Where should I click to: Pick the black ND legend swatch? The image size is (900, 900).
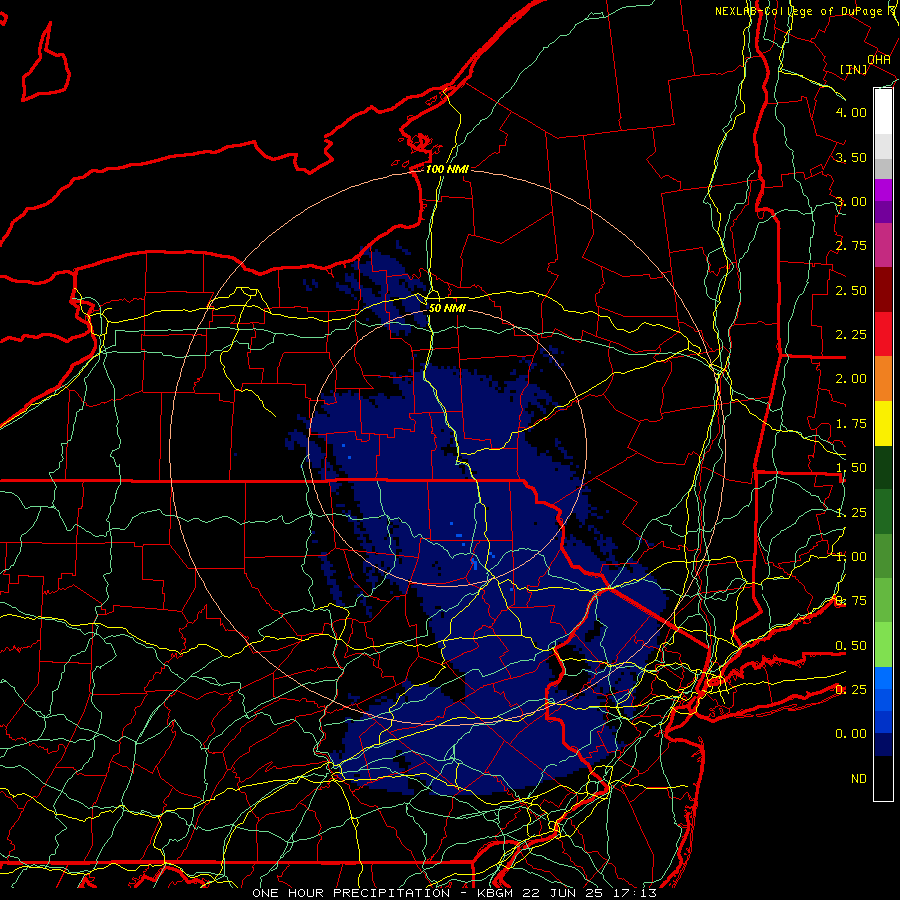[x=883, y=778]
